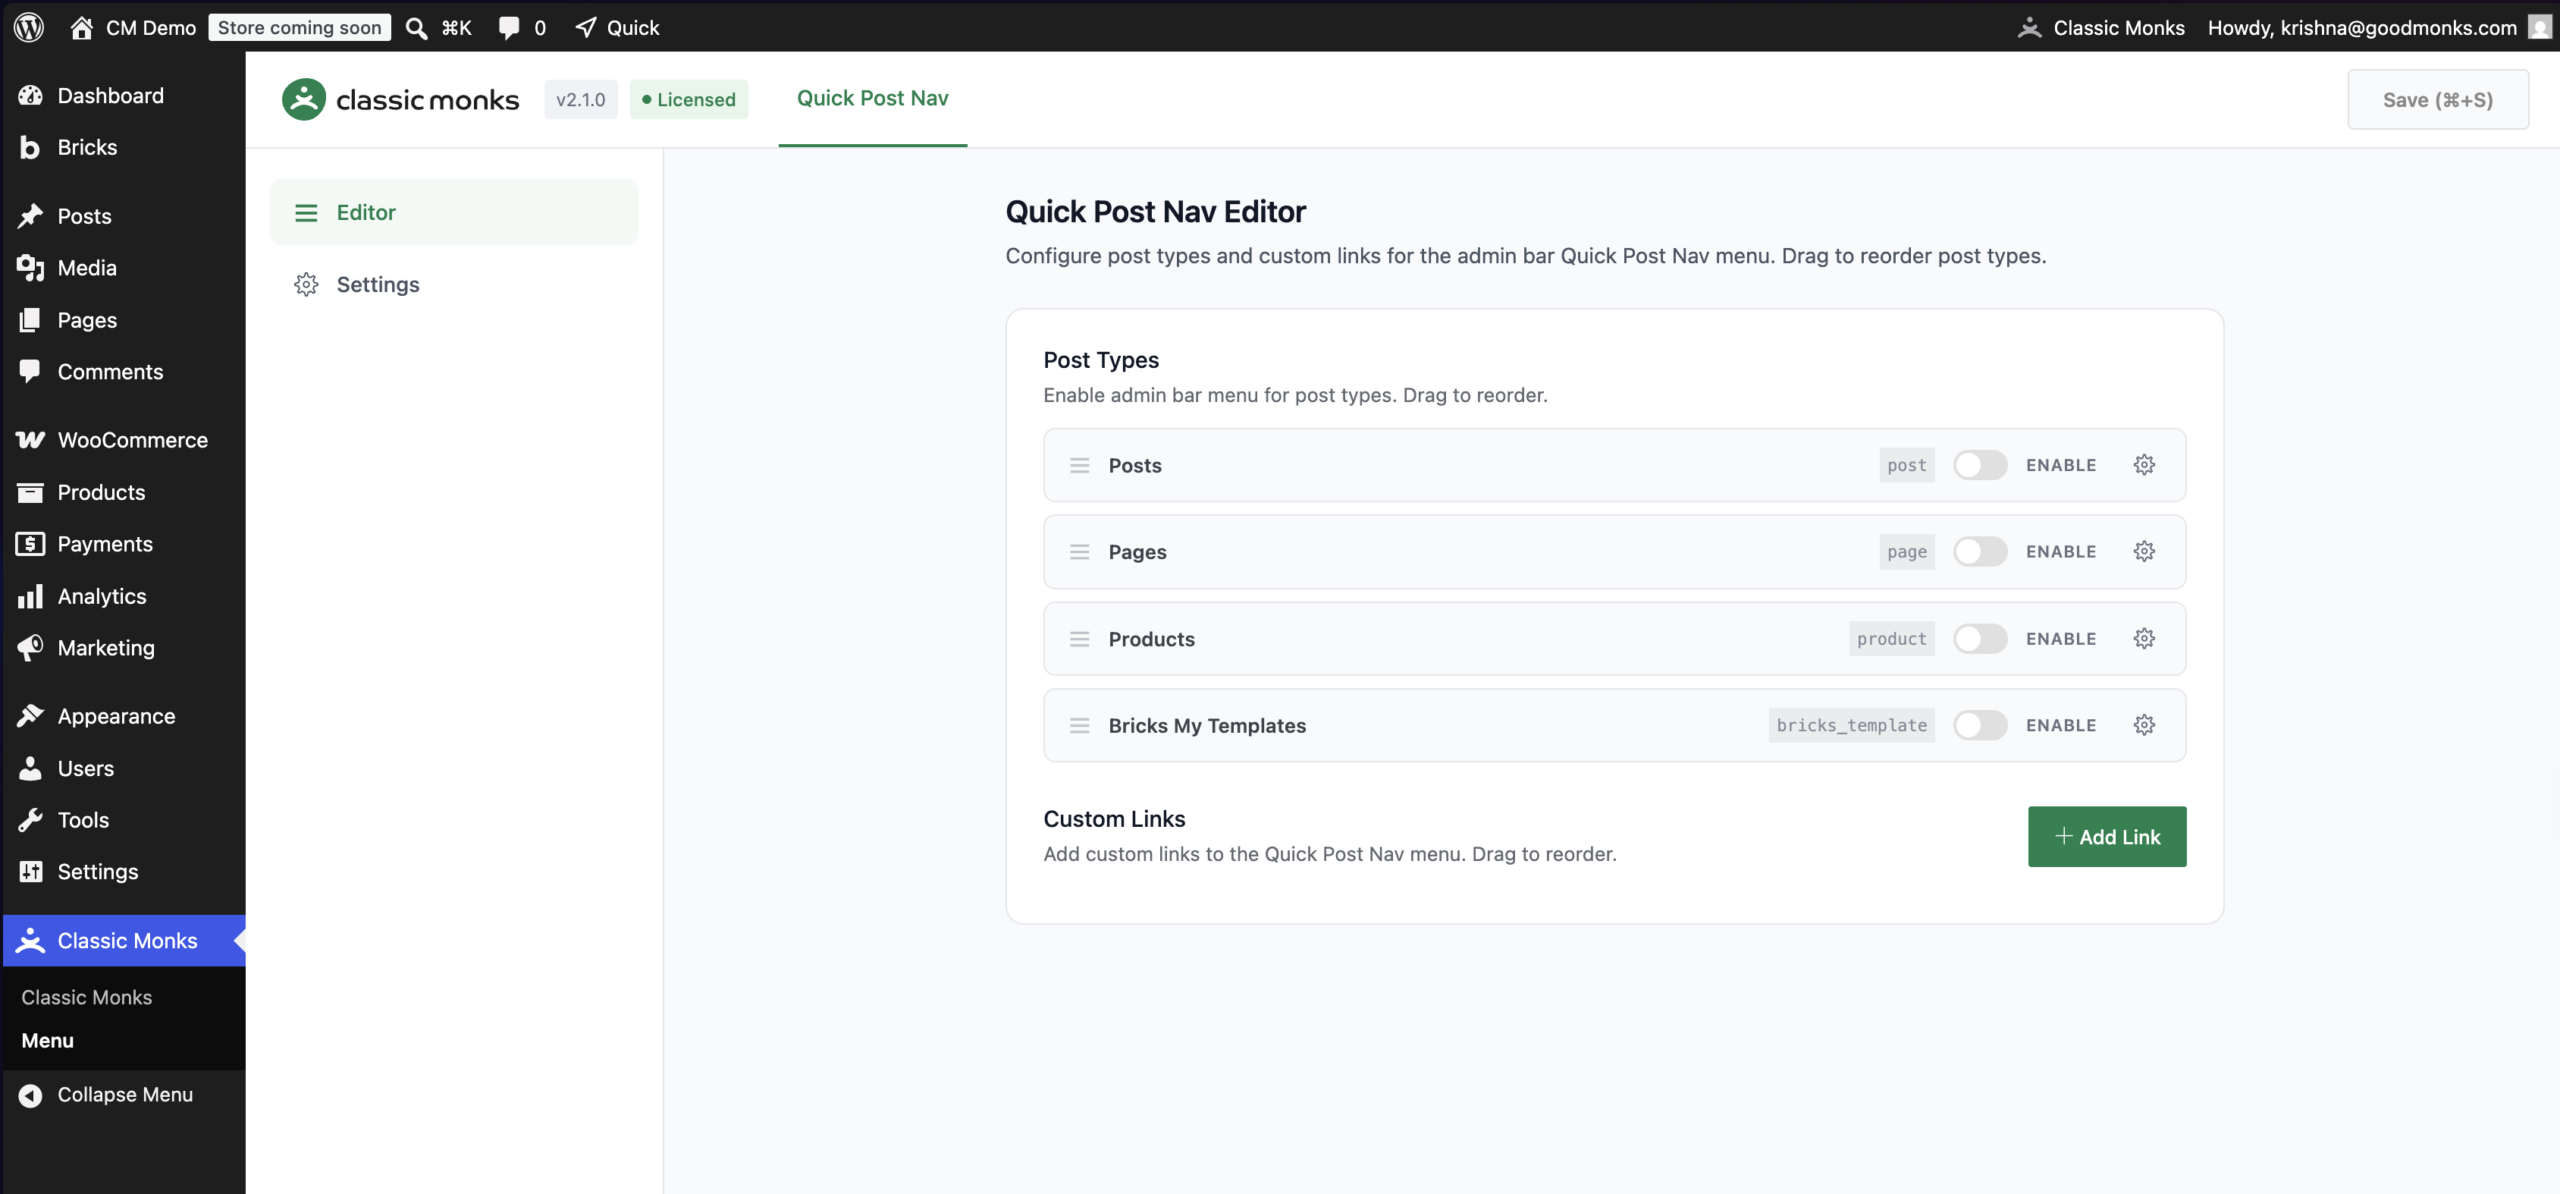
Task: Click the CM Demo site name
Action: click(151, 27)
